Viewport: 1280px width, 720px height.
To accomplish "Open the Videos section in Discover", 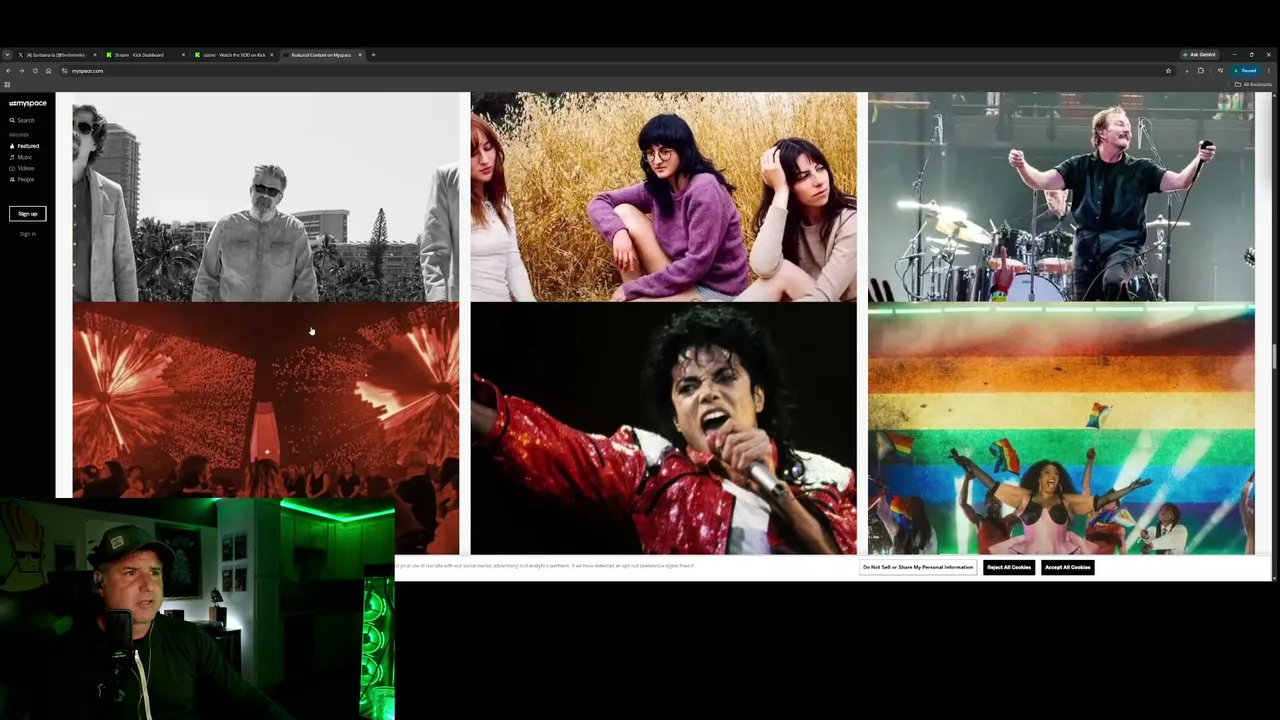I will coord(22,168).
